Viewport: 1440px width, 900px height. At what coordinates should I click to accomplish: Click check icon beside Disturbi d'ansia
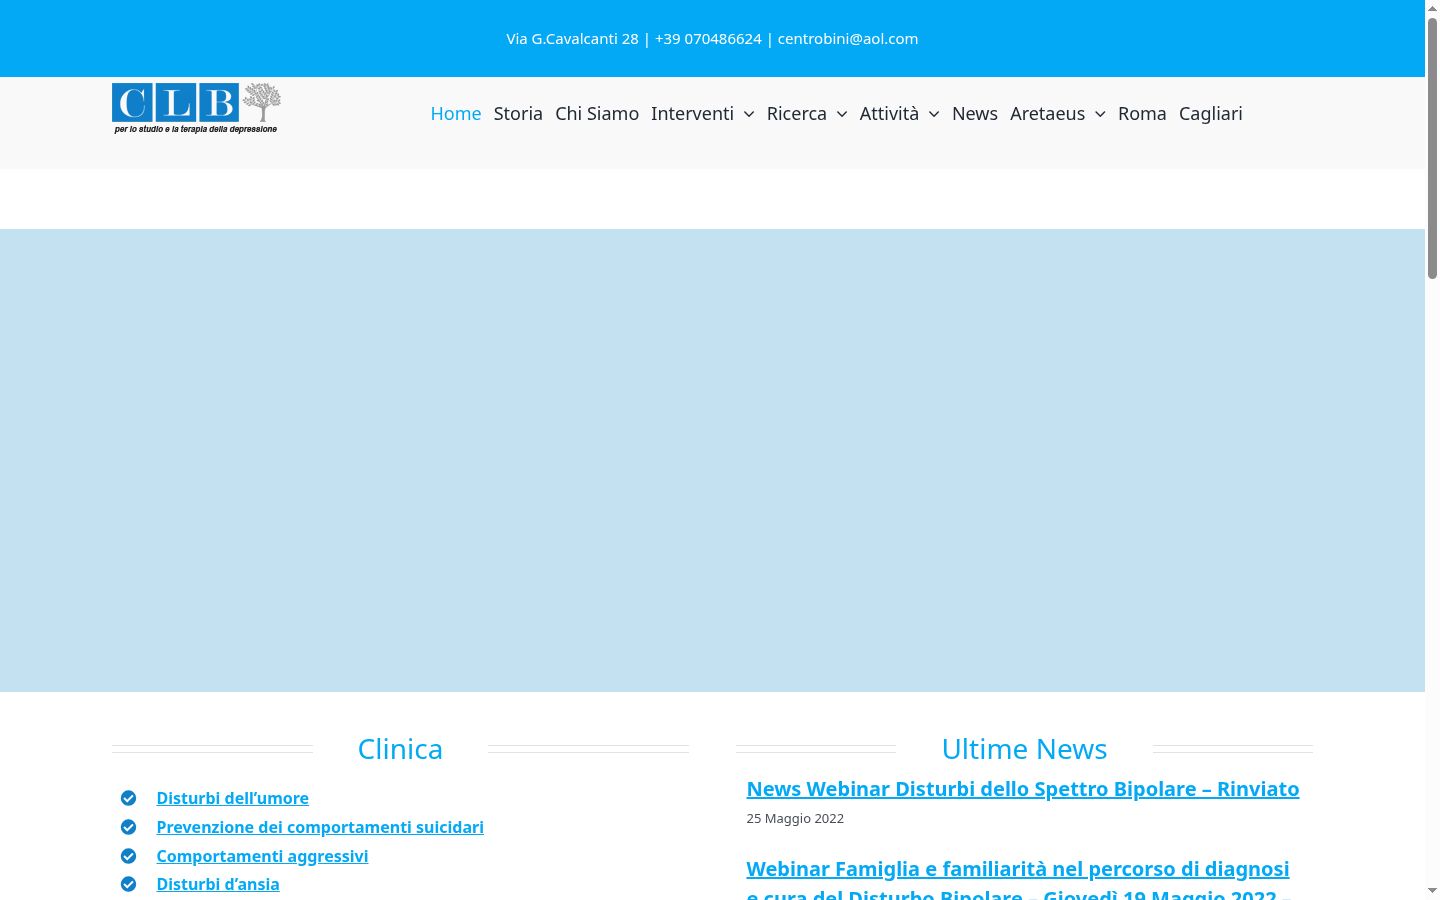coord(128,884)
